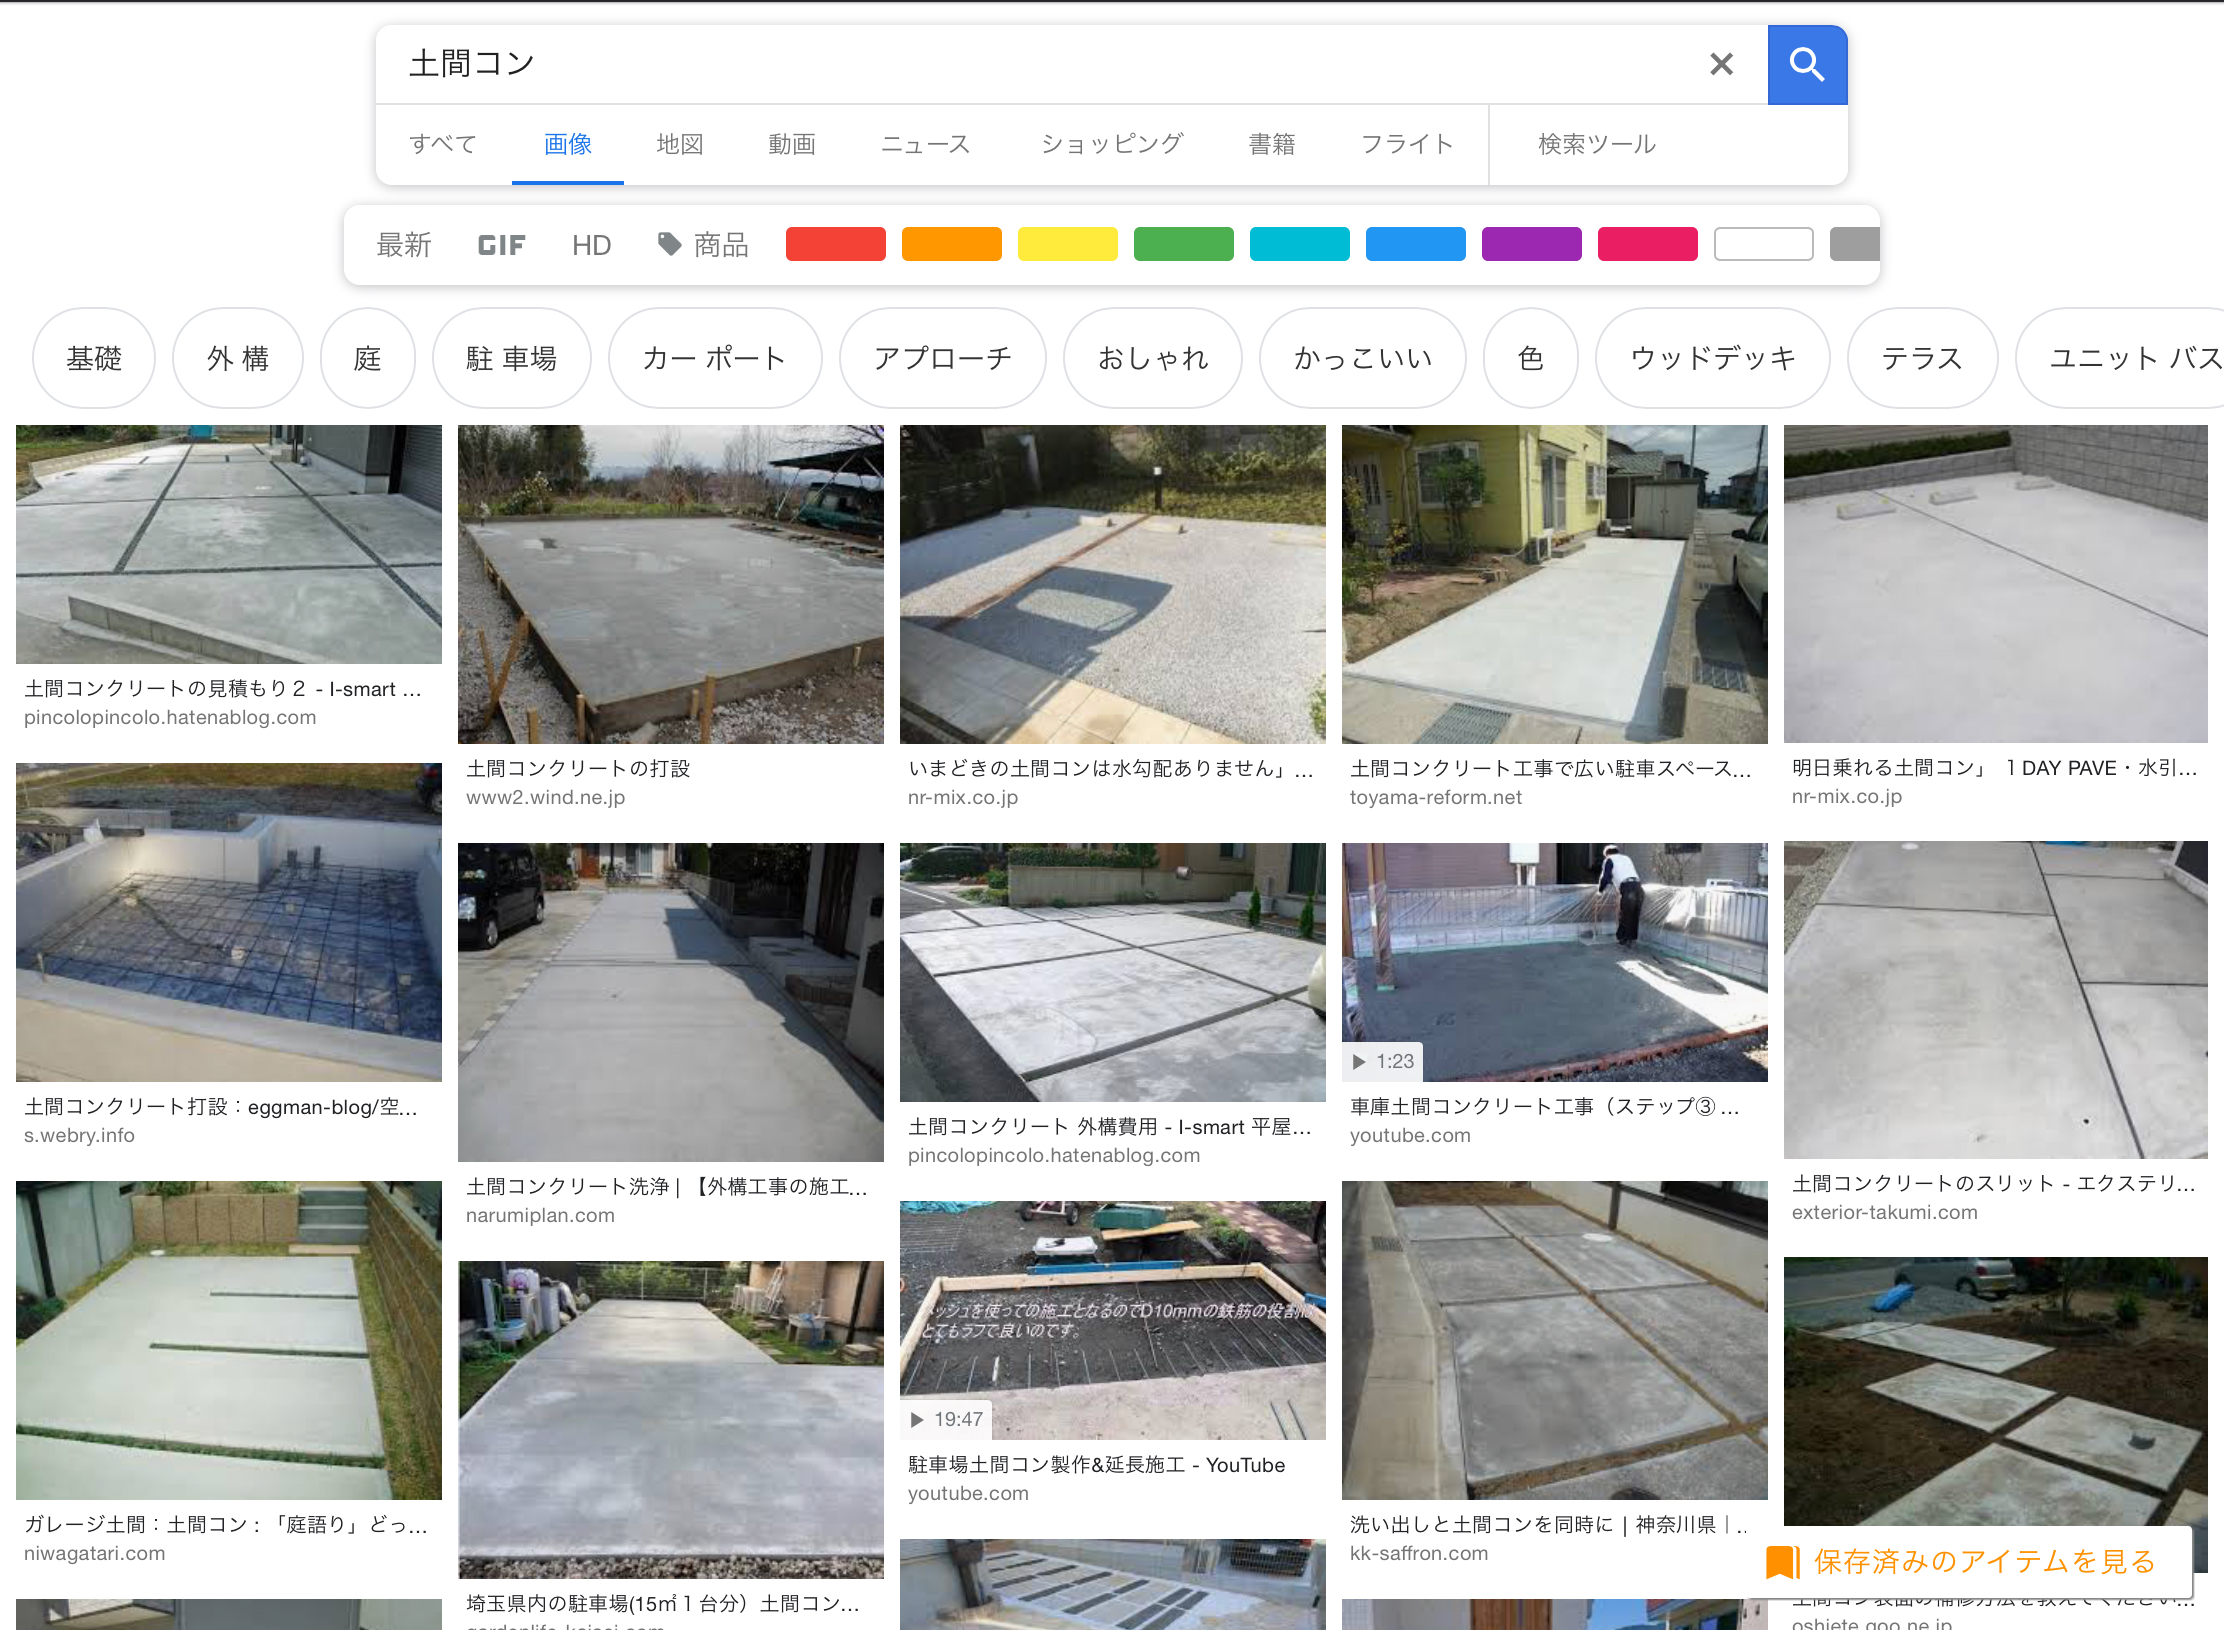Play the 19:47 駐車場土間コン製作 video
Screen dimensions: 2224x1630
pos(1113,1320)
